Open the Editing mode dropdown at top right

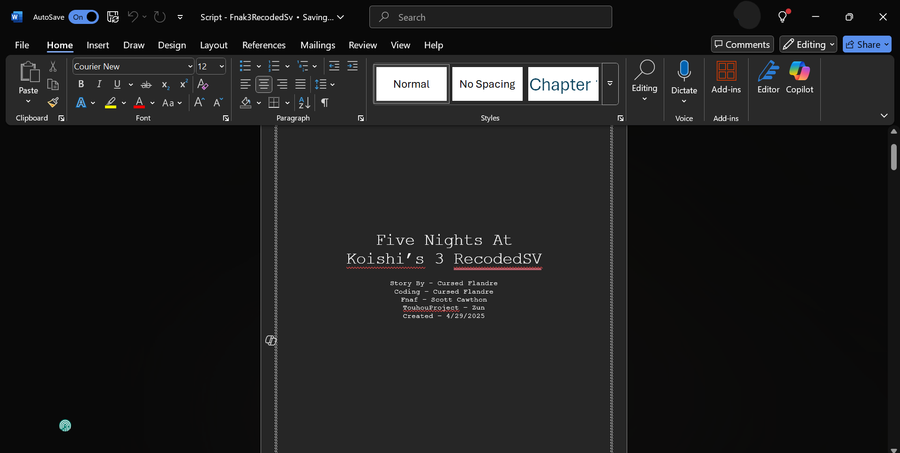pos(809,44)
